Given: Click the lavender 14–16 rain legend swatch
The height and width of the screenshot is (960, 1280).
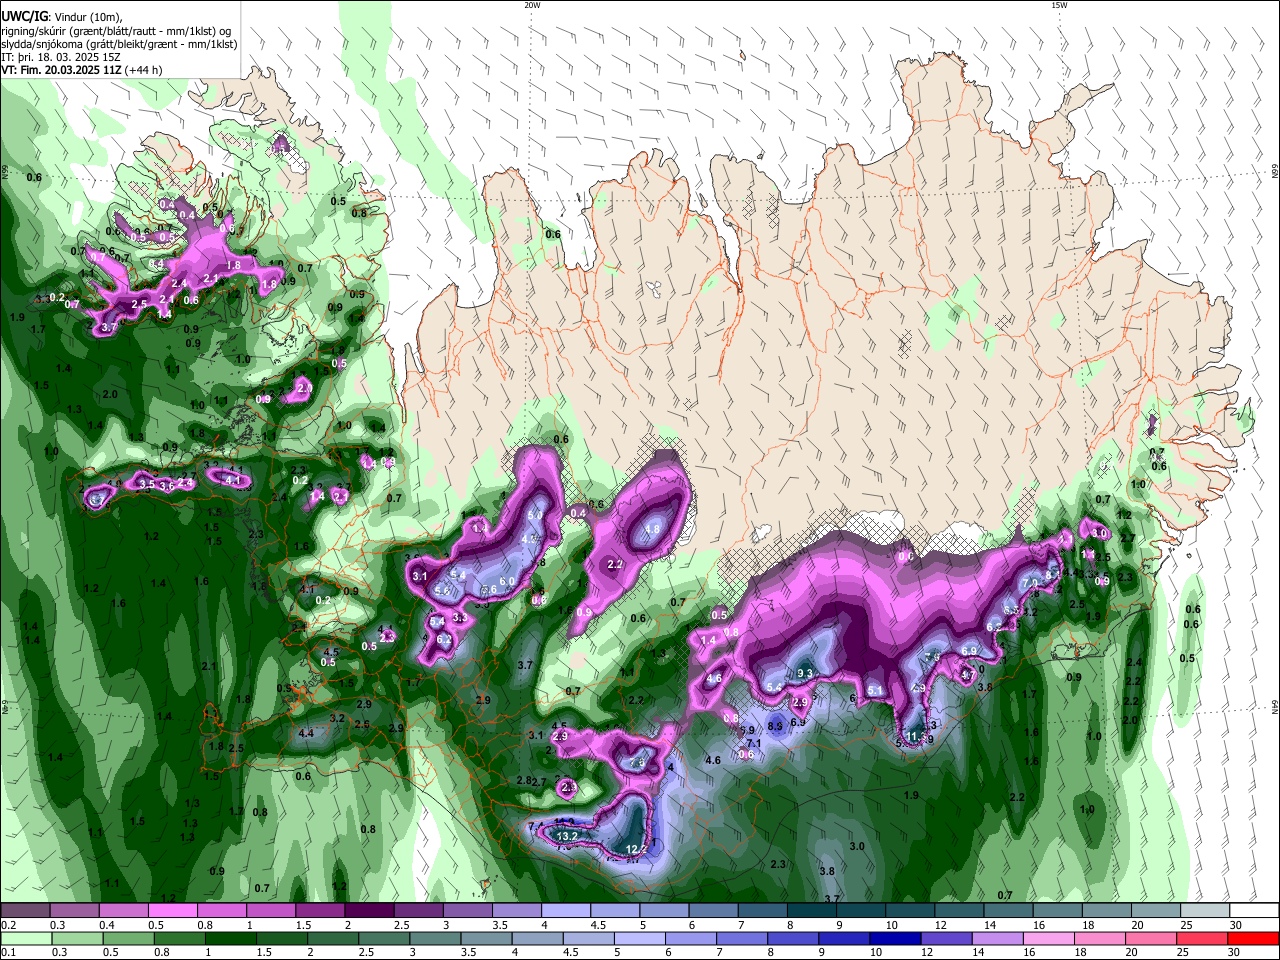Looking at the screenshot, I should pos(996,939).
